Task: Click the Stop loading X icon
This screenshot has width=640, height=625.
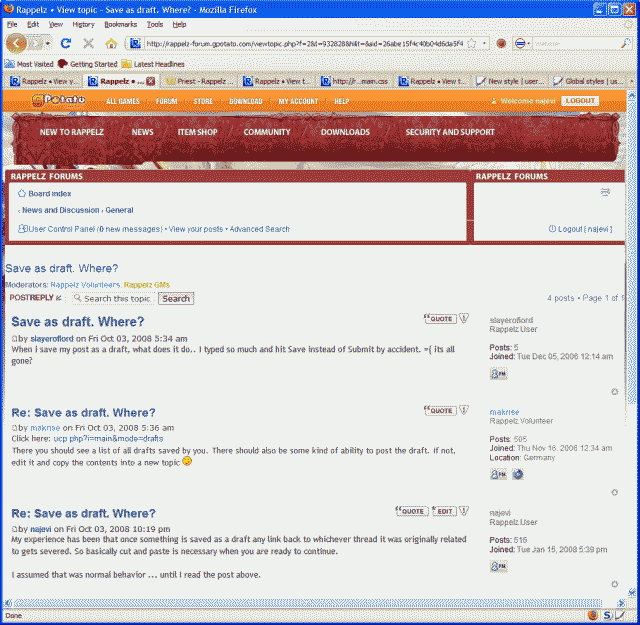Action: tap(88, 43)
